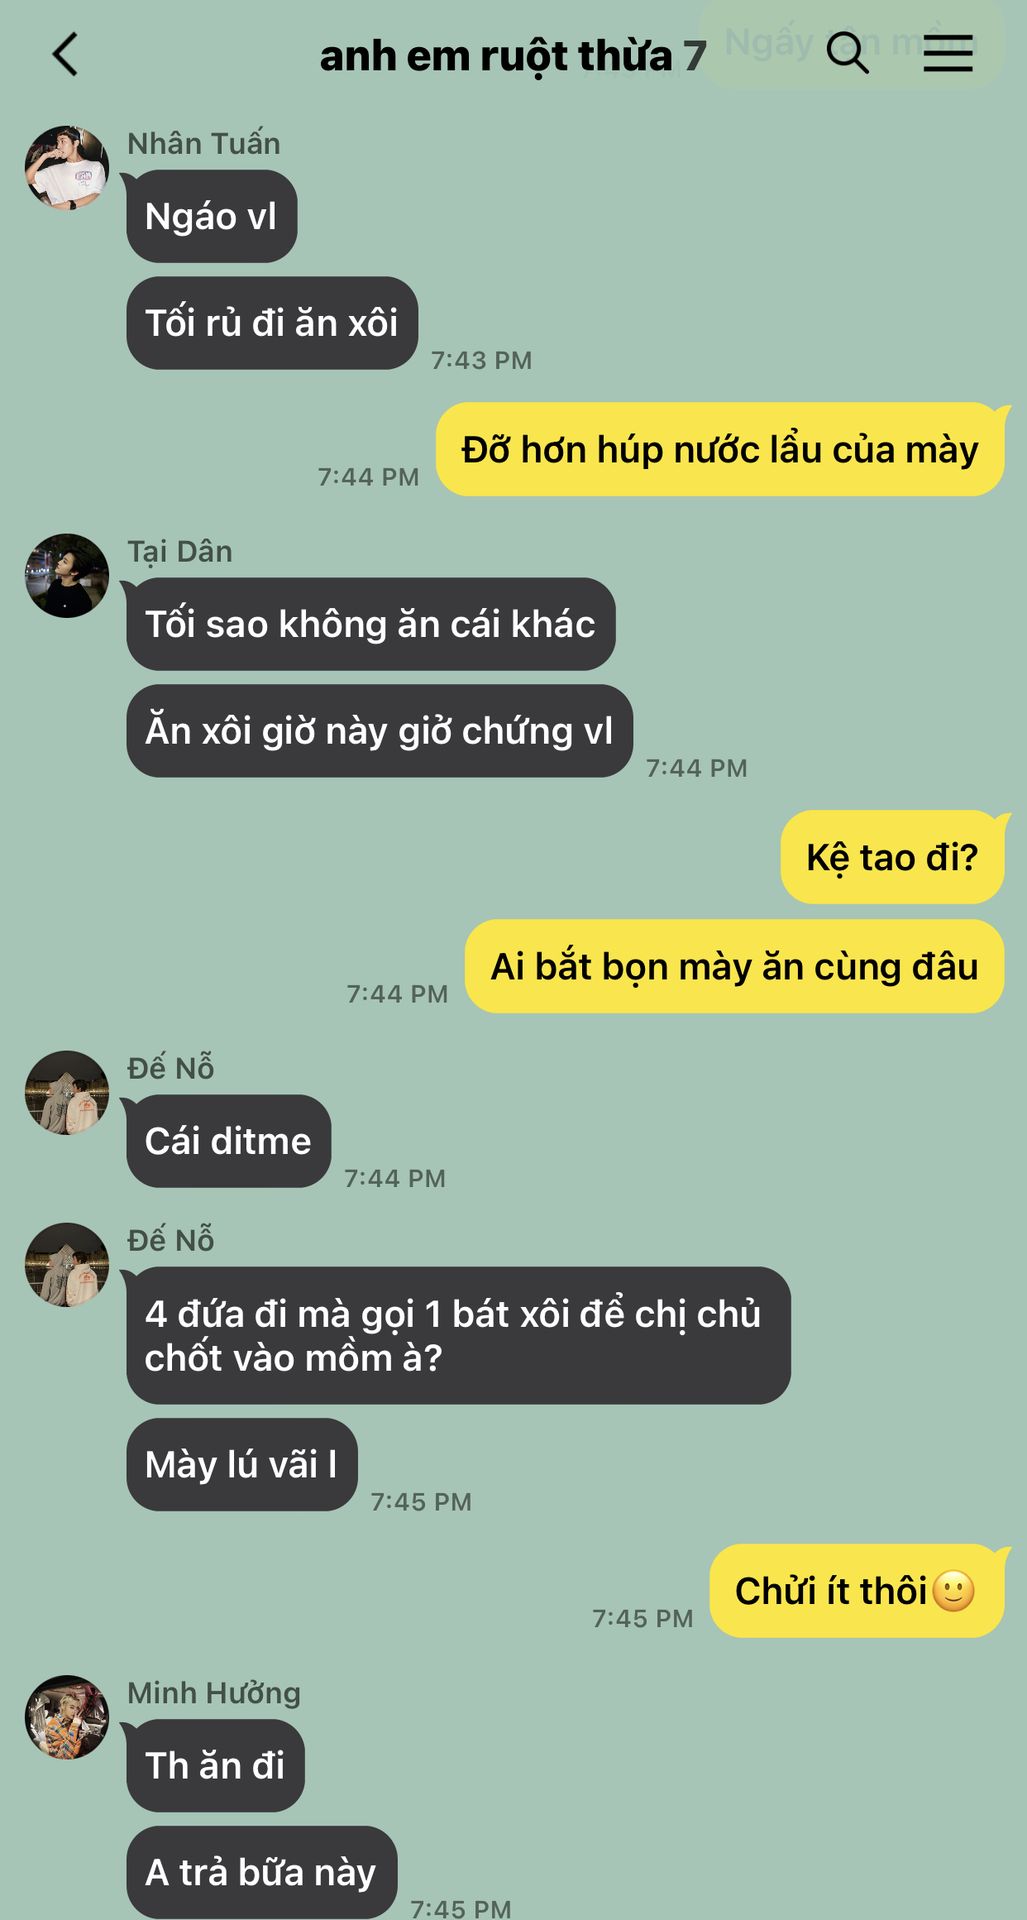Tap the second Đế Nỗ avatar
The width and height of the screenshot is (1027, 1920).
(x=67, y=1265)
